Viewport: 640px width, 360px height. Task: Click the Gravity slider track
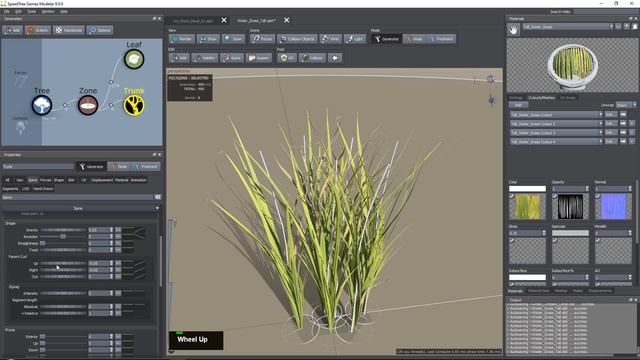(x=63, y=230)
